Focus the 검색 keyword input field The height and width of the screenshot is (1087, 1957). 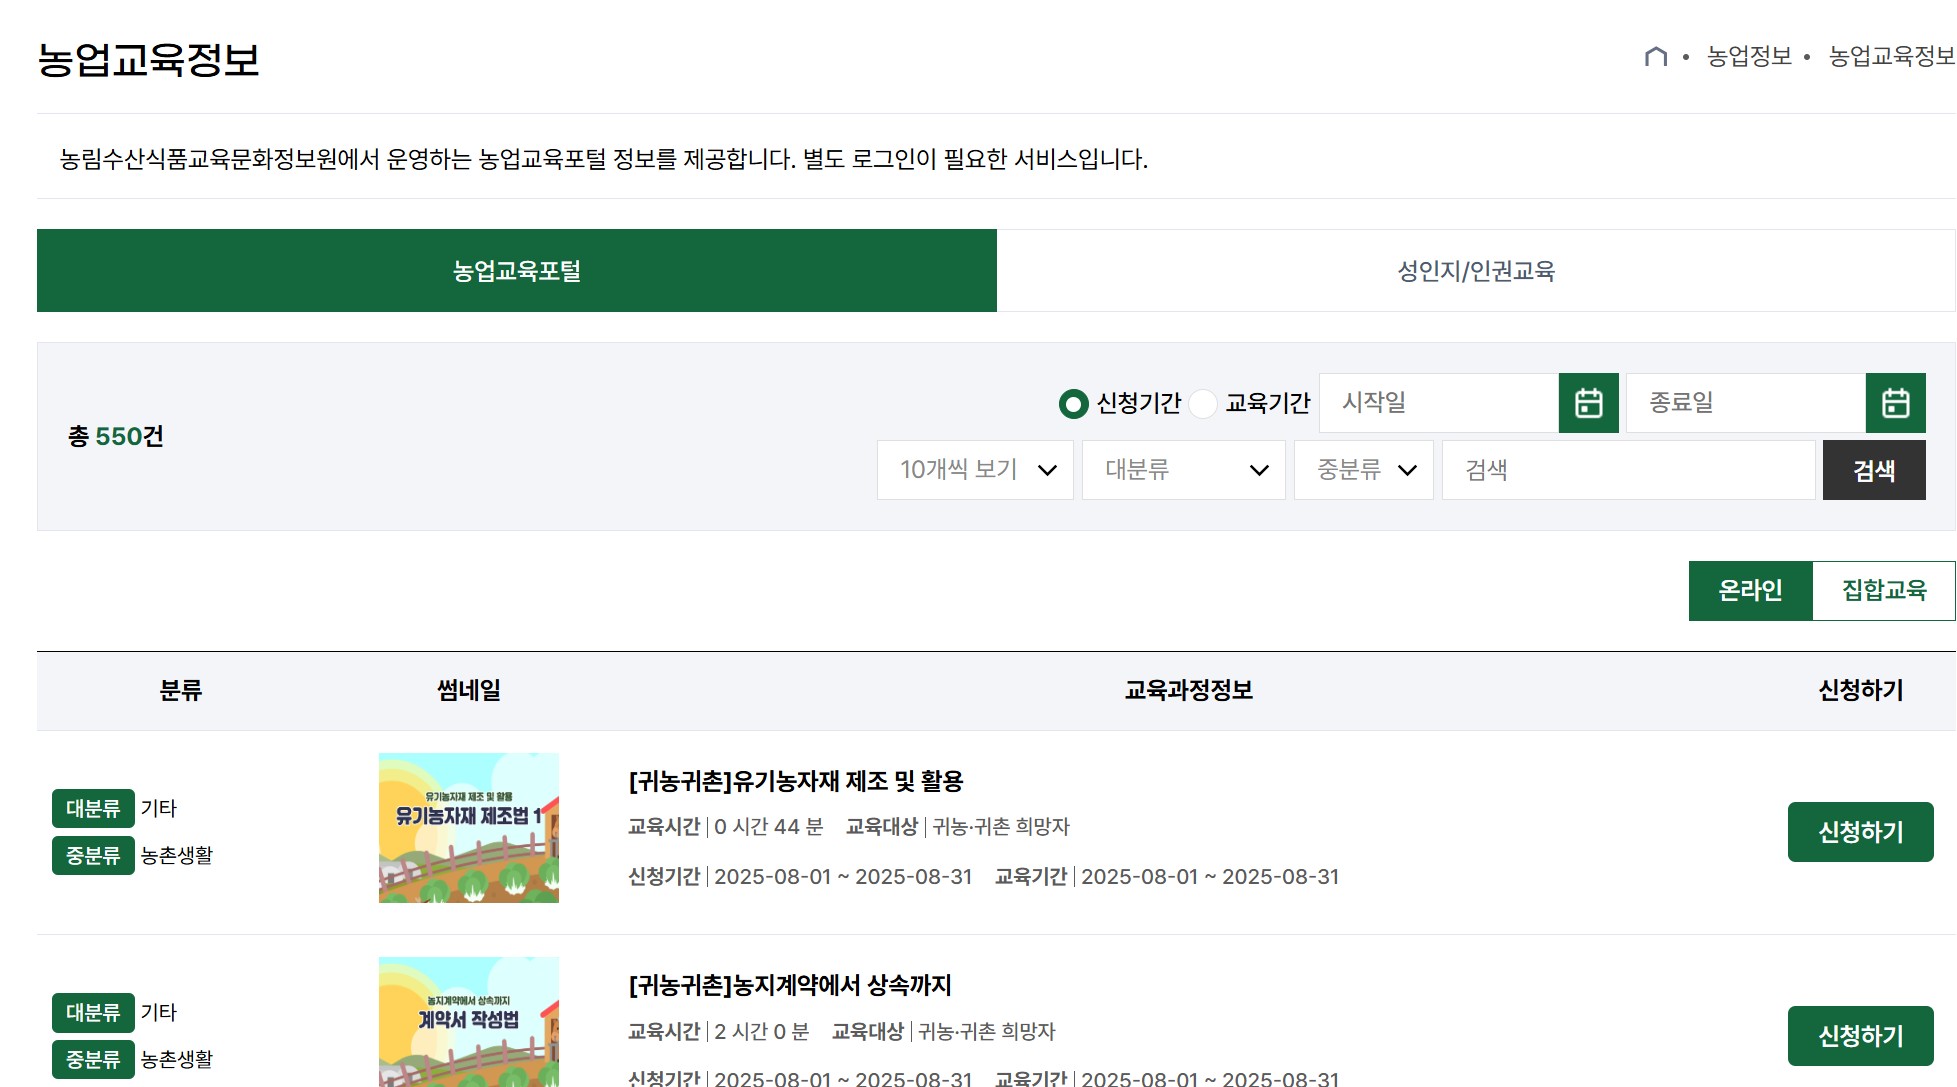pos(1628,470)
